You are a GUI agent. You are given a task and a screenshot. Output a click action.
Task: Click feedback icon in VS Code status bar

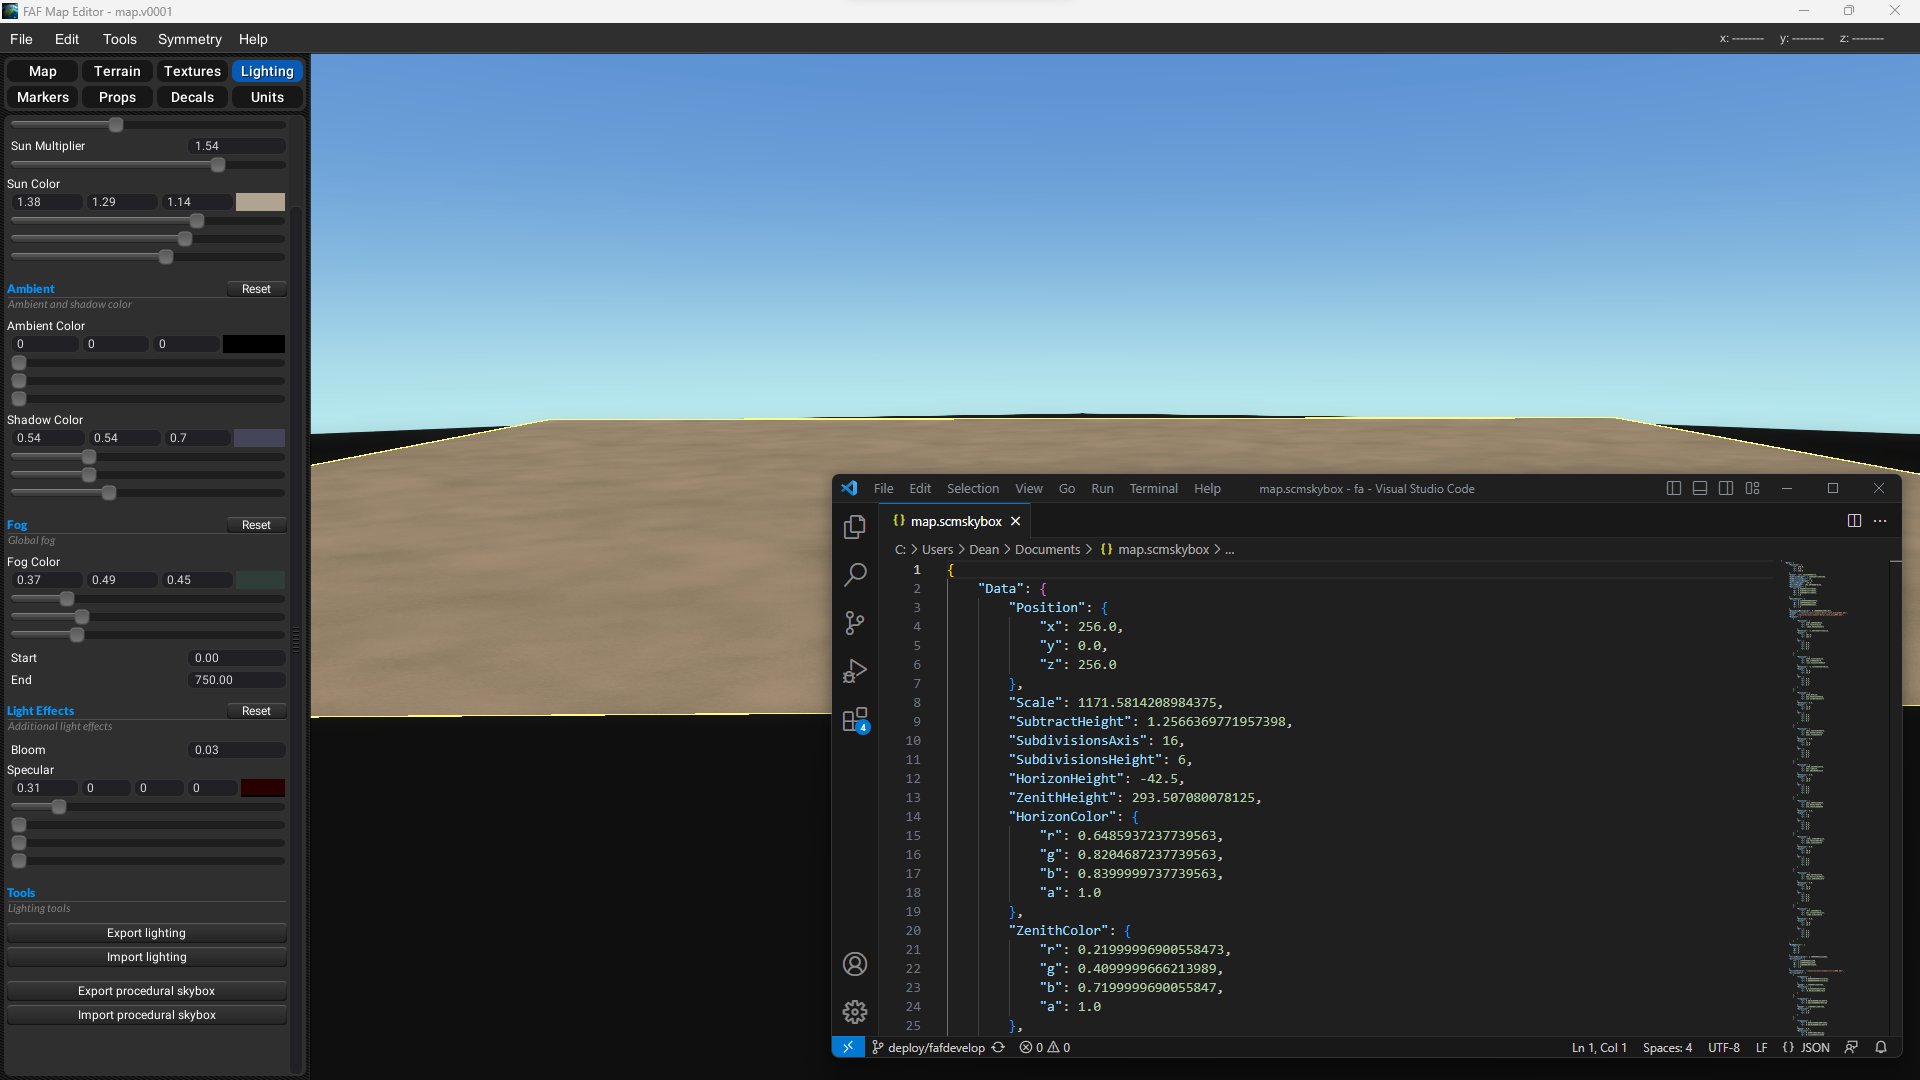pos(1851,1047)
